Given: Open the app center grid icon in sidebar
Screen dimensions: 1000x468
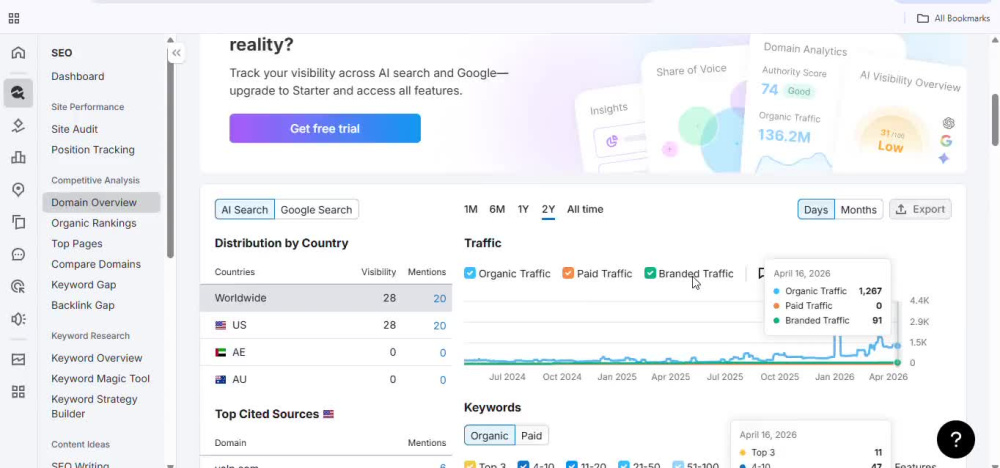Looking at the screenshot, I should click(18, 391).
